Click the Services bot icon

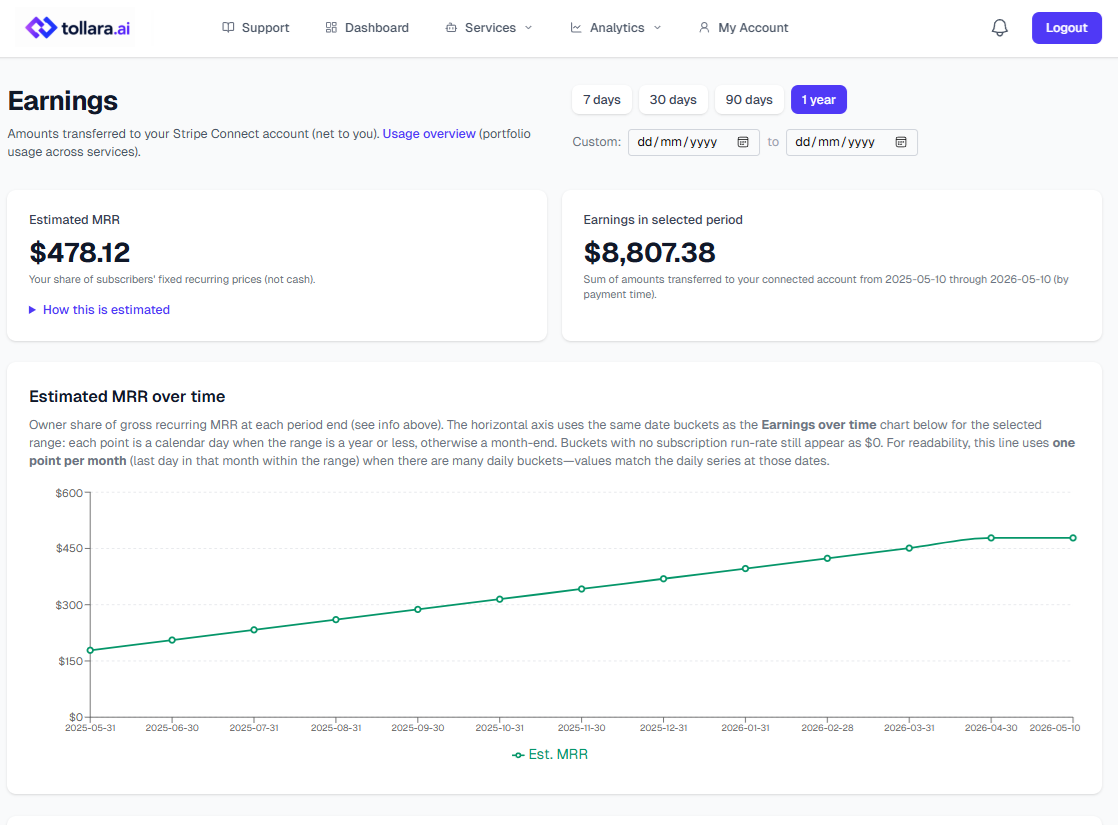pyautogui.click(x=451, y=28)
